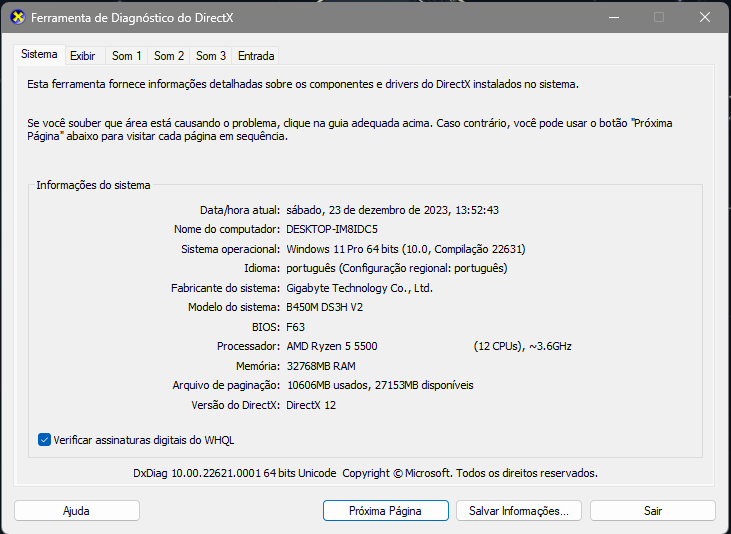Screen dimensions: 731x534
Task: Open the Som 3 tab
Action: pos(211,56)
